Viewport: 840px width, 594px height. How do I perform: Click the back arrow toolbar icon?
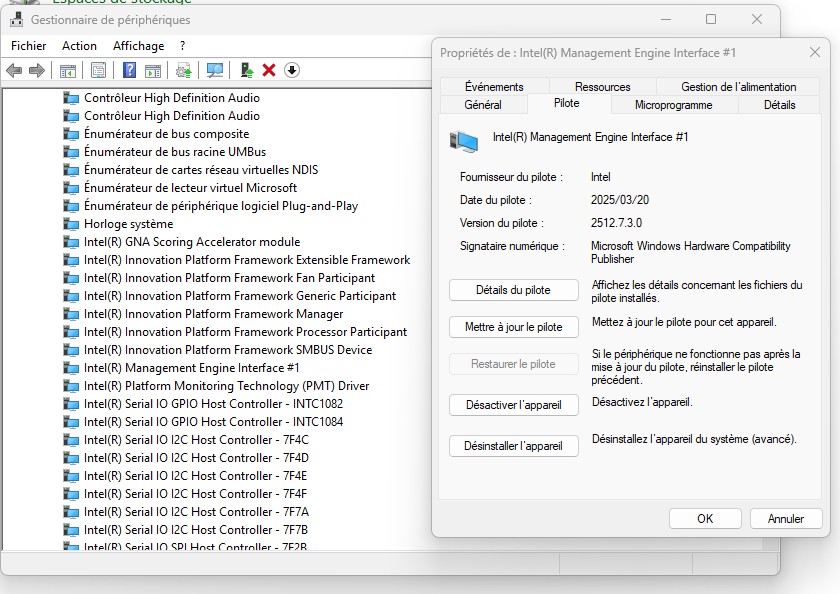[14, 70]
